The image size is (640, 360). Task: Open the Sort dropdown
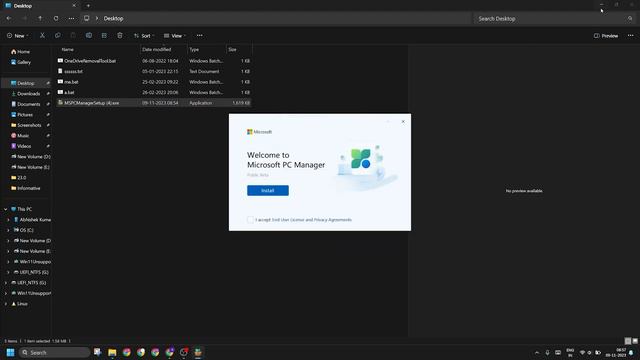point(144,36)
